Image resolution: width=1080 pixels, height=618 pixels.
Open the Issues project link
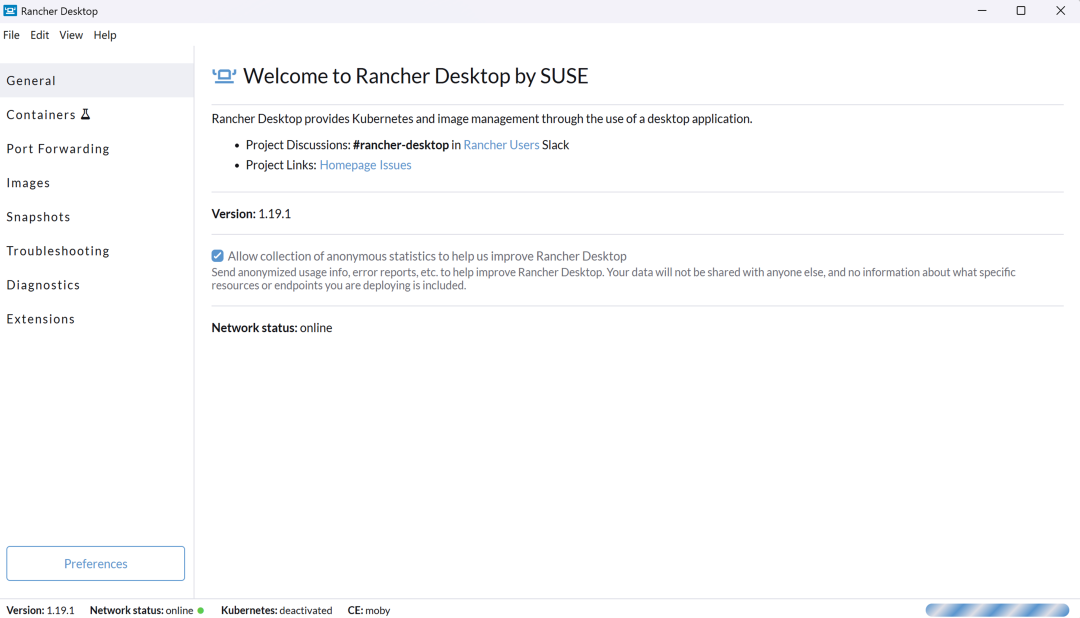395,165
